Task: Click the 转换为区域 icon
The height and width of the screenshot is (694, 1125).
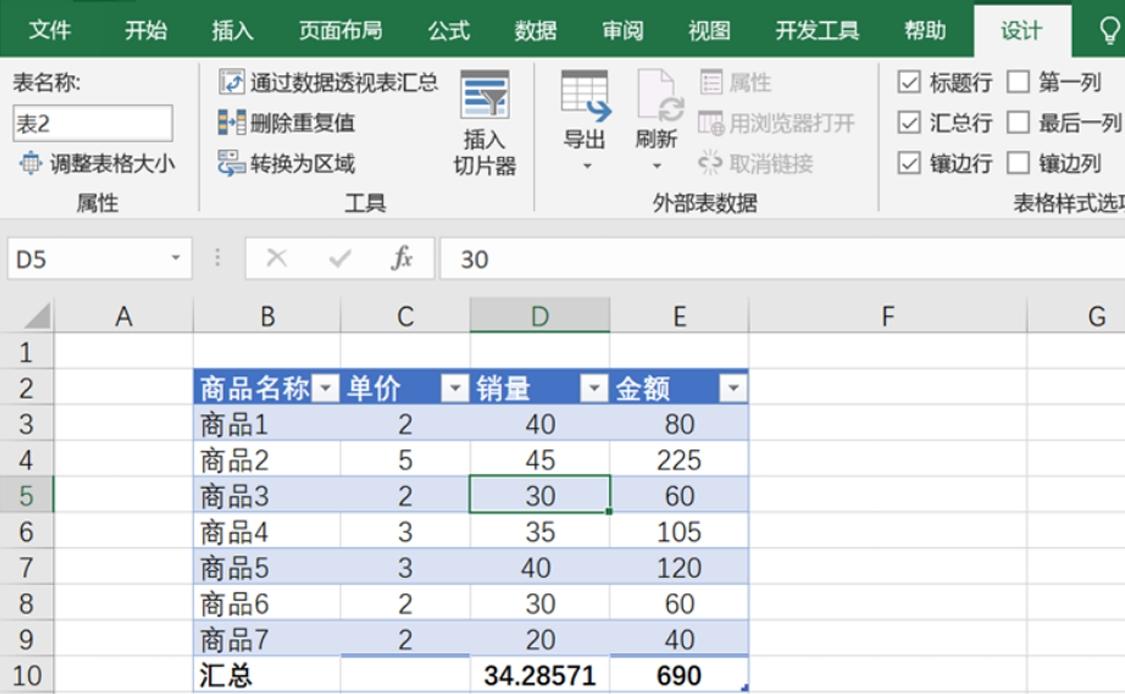Action: pyautogui.click(x=232, y=163)
